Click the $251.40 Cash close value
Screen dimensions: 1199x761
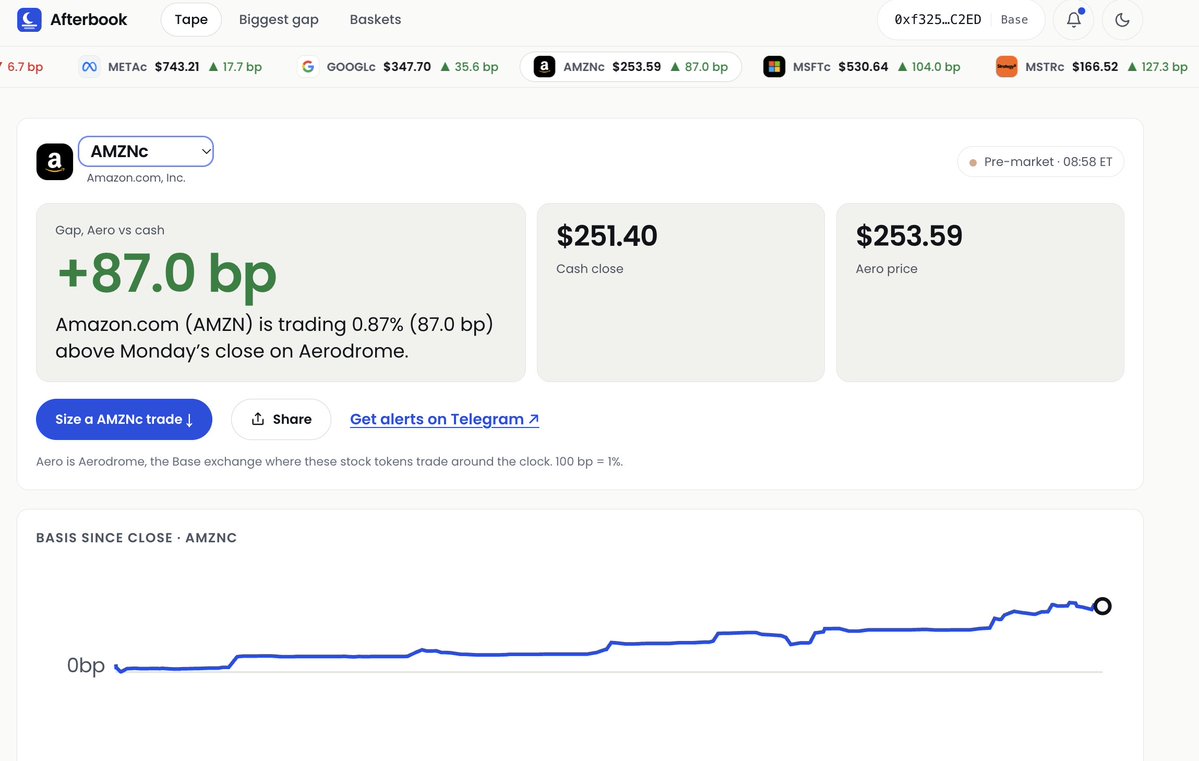tap(606, 236)
